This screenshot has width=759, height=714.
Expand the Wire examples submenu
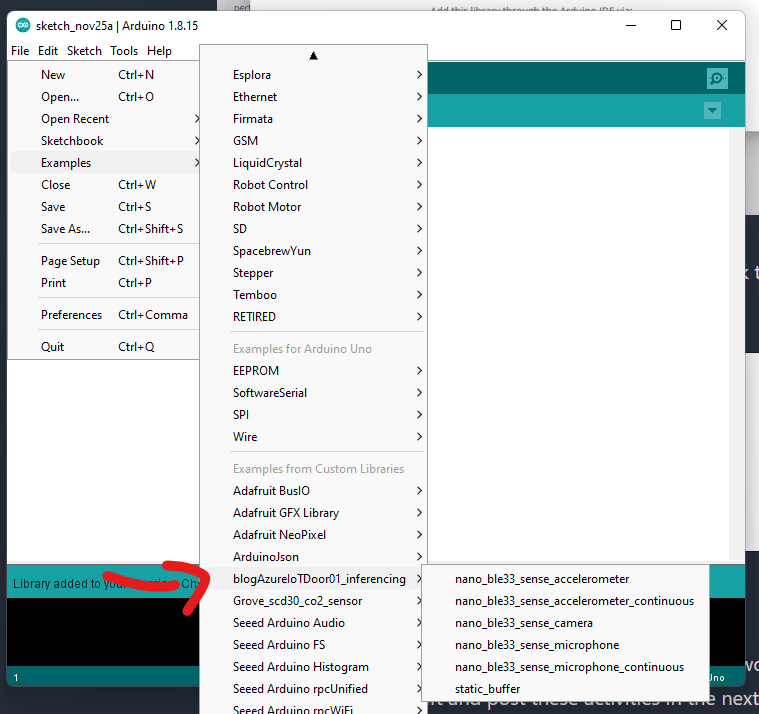click(314, 437)
